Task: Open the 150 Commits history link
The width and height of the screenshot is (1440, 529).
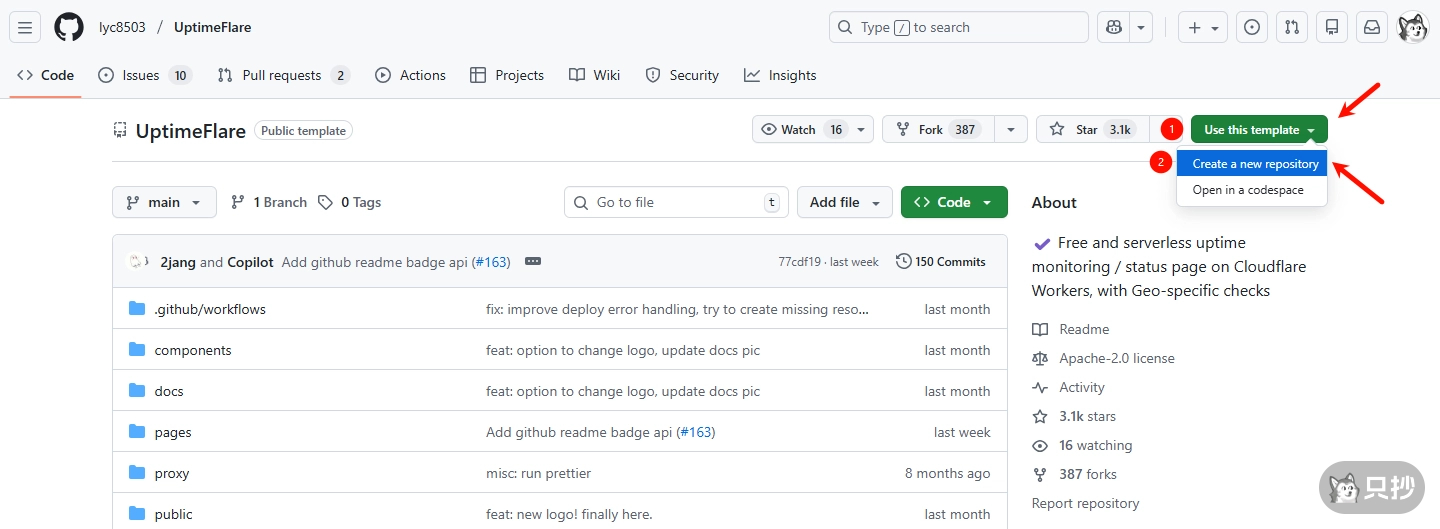Action: point(941,262)
